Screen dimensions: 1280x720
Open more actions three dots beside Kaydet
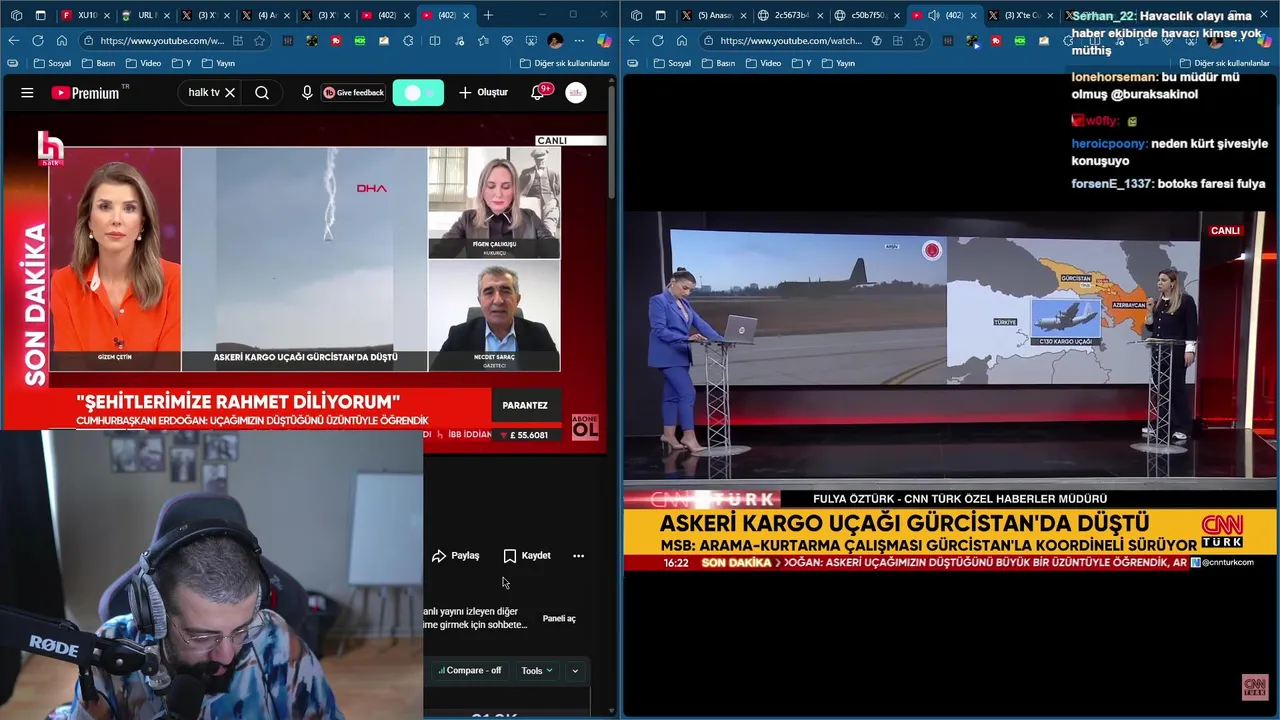578,556
